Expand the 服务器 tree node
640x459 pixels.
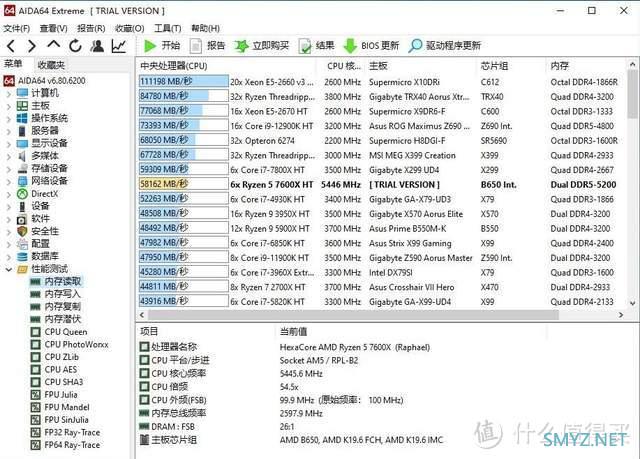pos(9,131)
